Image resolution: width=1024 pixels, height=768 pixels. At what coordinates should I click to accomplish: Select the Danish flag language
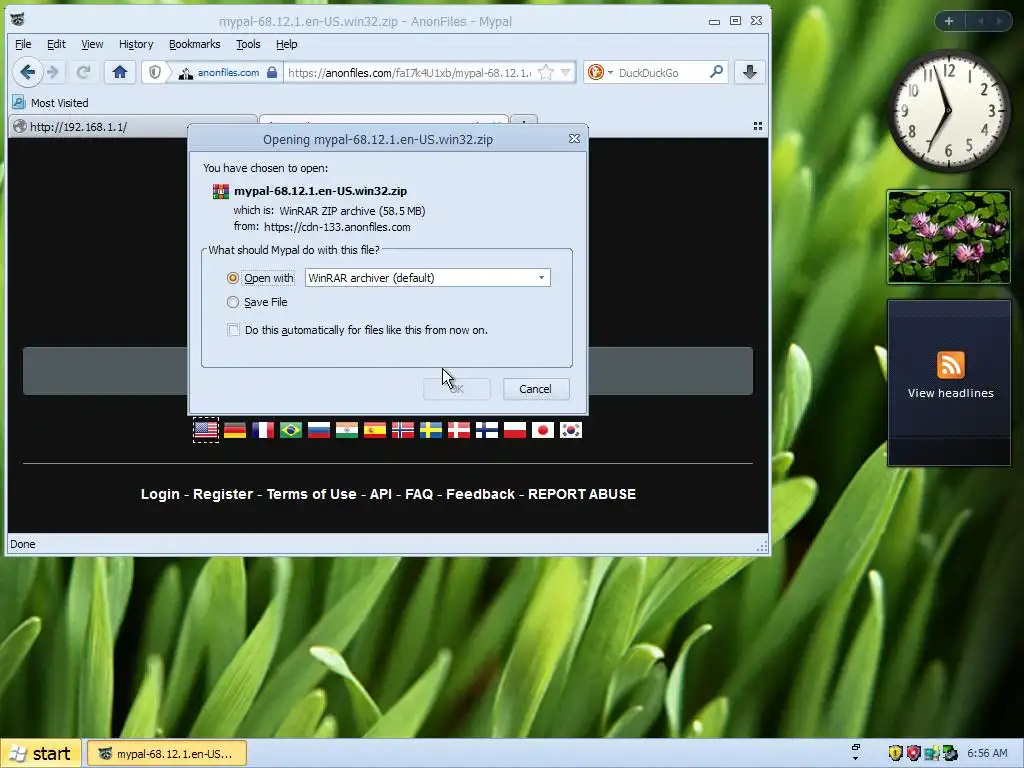tap(458, 430)
